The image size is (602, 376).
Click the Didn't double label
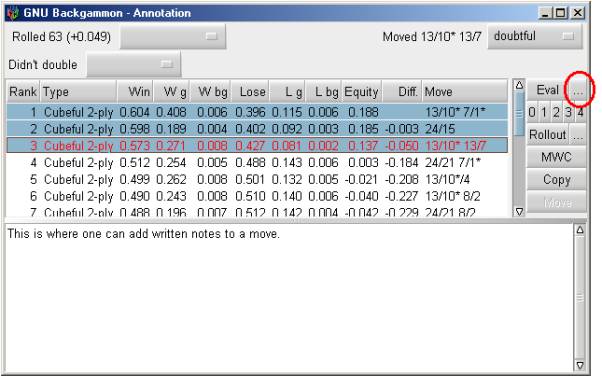[x=43, y=65]
